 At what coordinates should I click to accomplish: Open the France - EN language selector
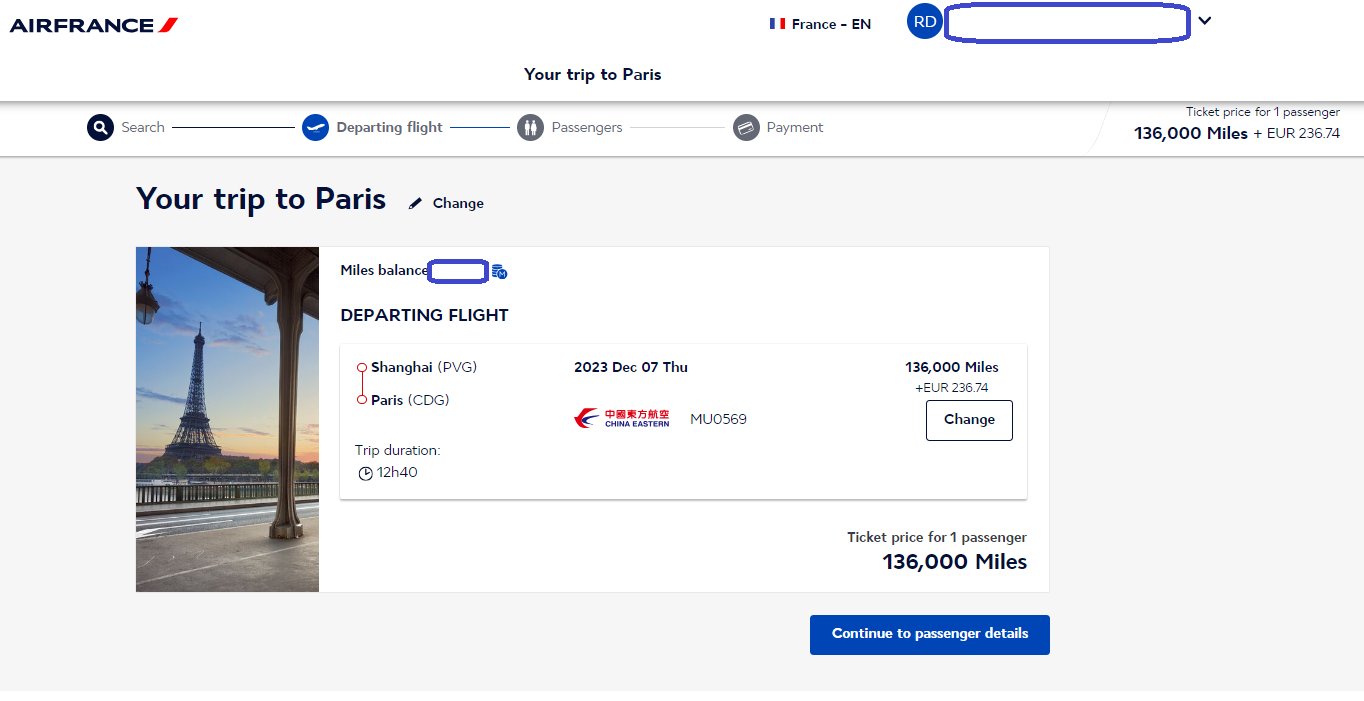tap(820, 24)
